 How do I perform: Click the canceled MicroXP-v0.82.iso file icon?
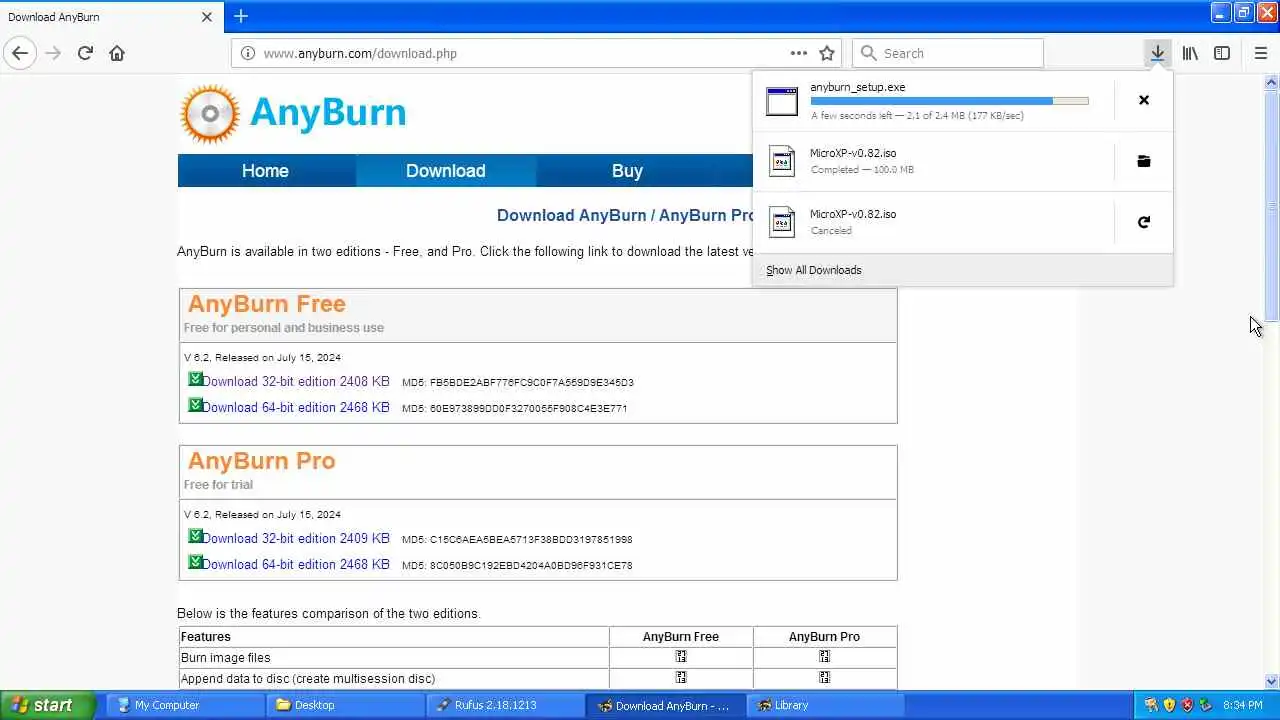pyautogui.click(x=782, y=222)
